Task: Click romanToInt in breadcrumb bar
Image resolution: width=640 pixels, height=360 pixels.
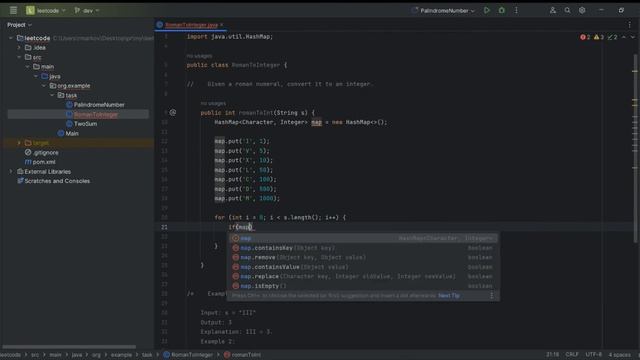Action: coord(242,355)
